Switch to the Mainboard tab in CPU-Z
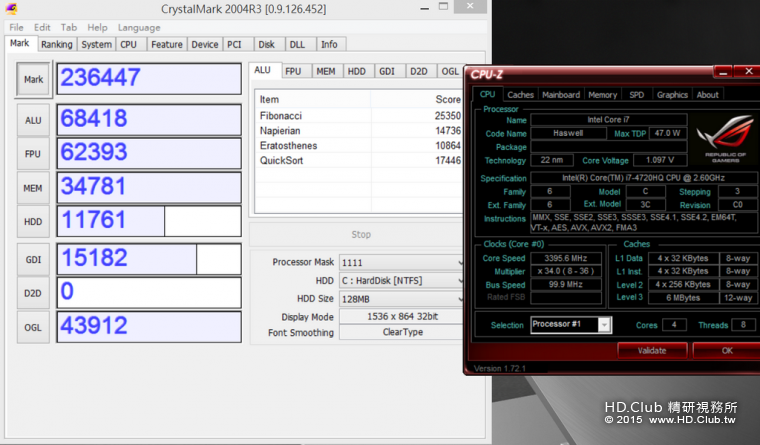Viewport: 760px width, 445px height. (560, 95)
